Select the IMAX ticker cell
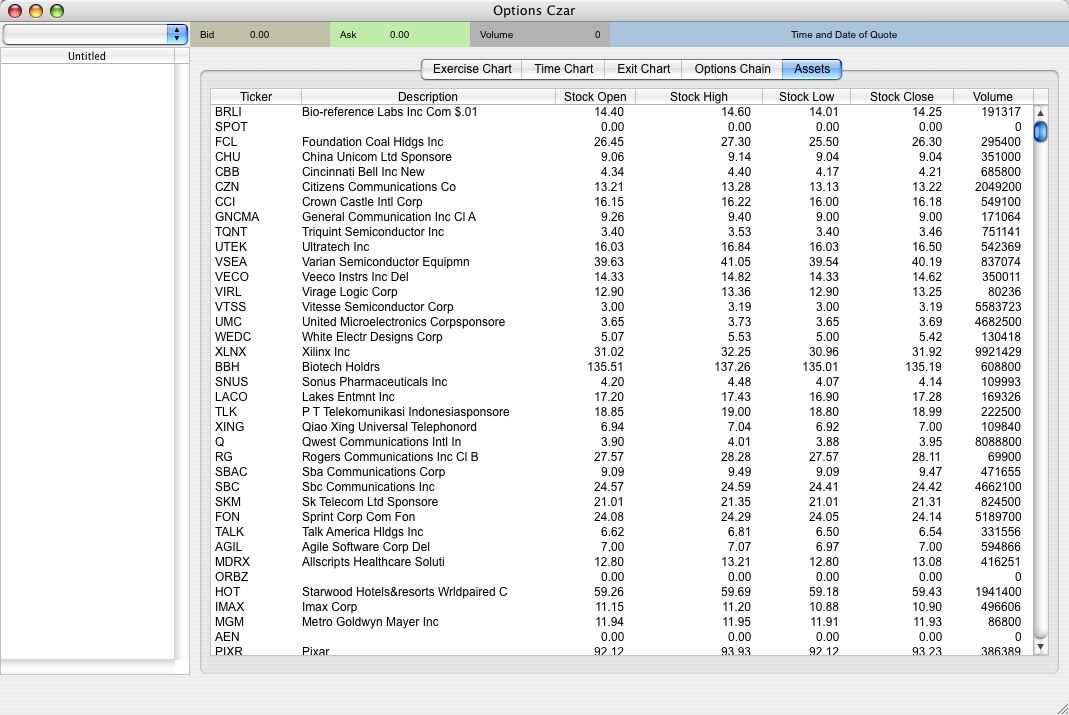1069x715 pixels. 229,607
